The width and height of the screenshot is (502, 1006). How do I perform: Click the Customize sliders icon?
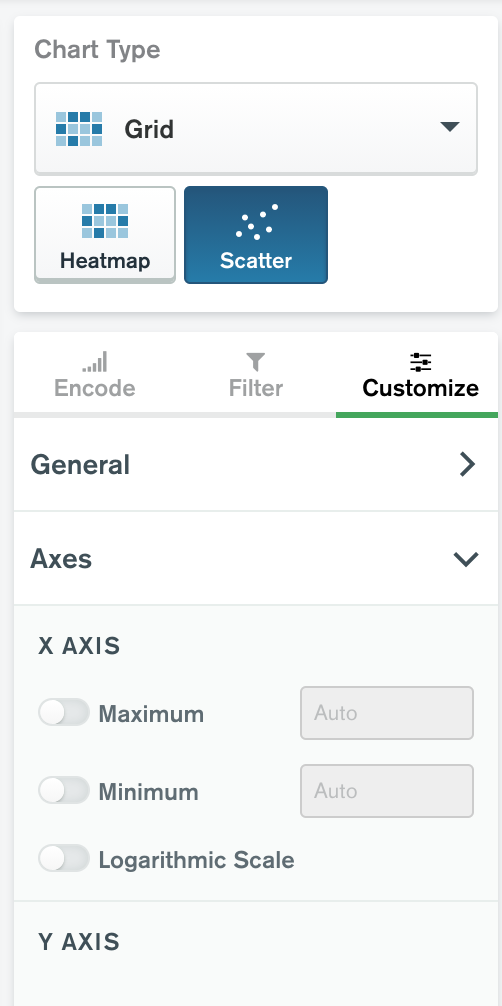coord(420,362)
